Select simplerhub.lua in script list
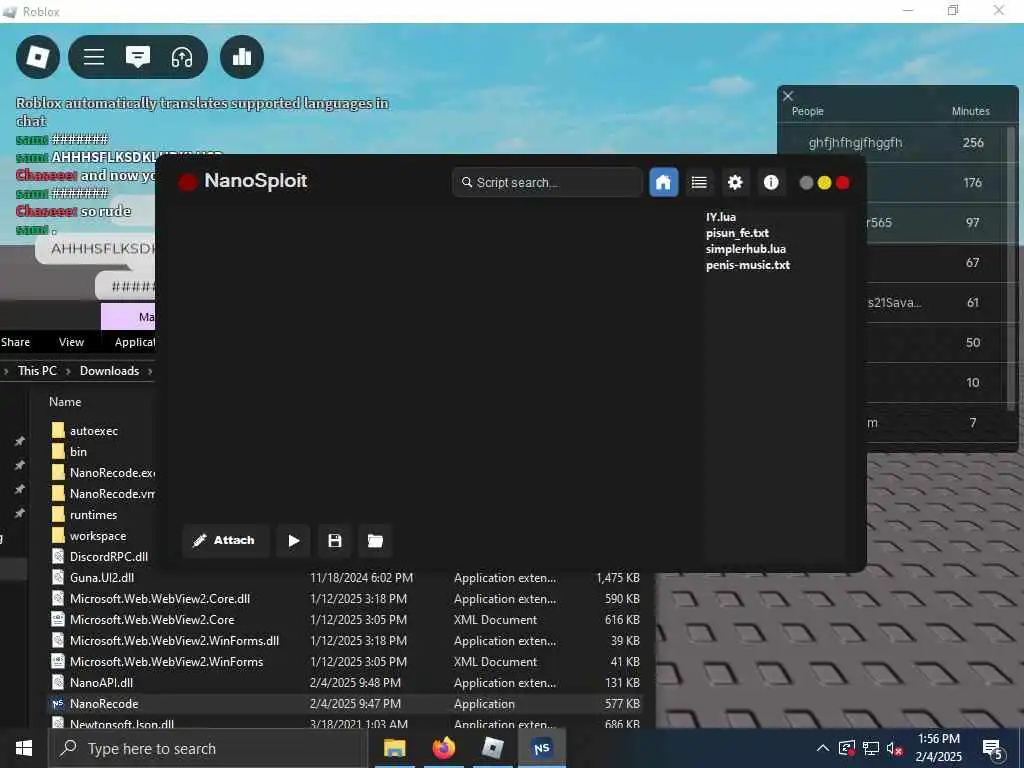This screenshot has width=1024, height=768. pos(746,249)
